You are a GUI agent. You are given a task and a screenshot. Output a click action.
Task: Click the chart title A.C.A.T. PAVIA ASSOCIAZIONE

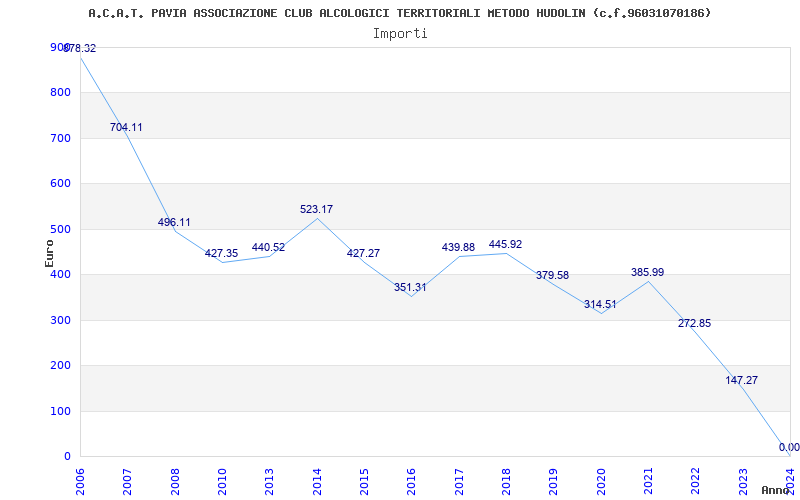coord(399,13)
